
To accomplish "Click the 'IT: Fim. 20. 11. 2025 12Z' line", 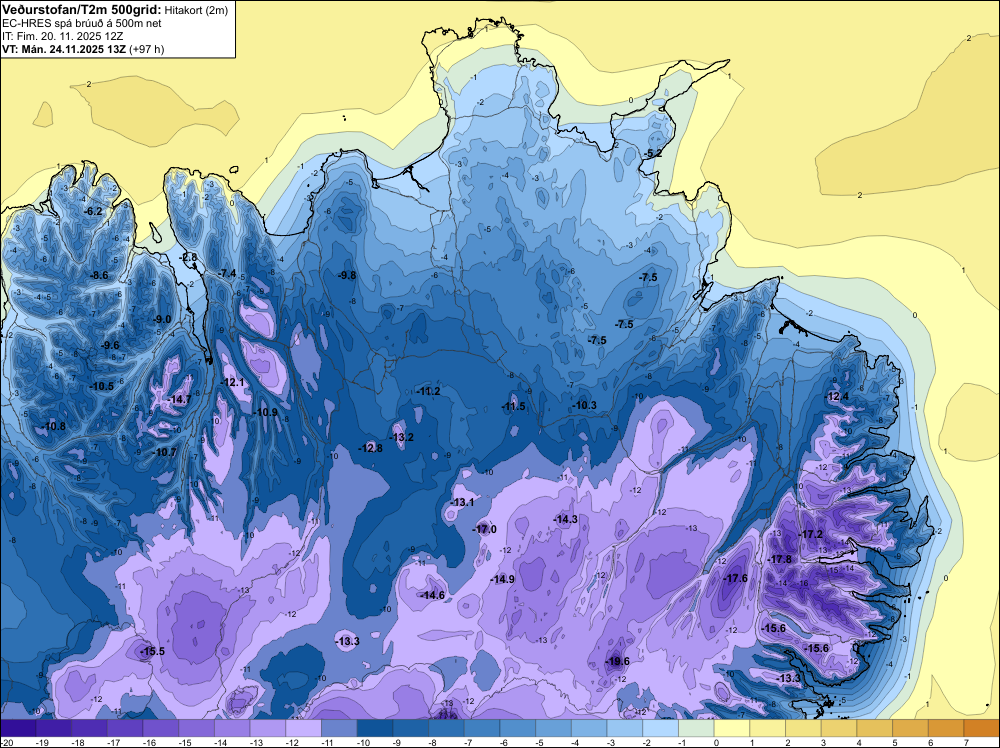I will coord(62,36).
